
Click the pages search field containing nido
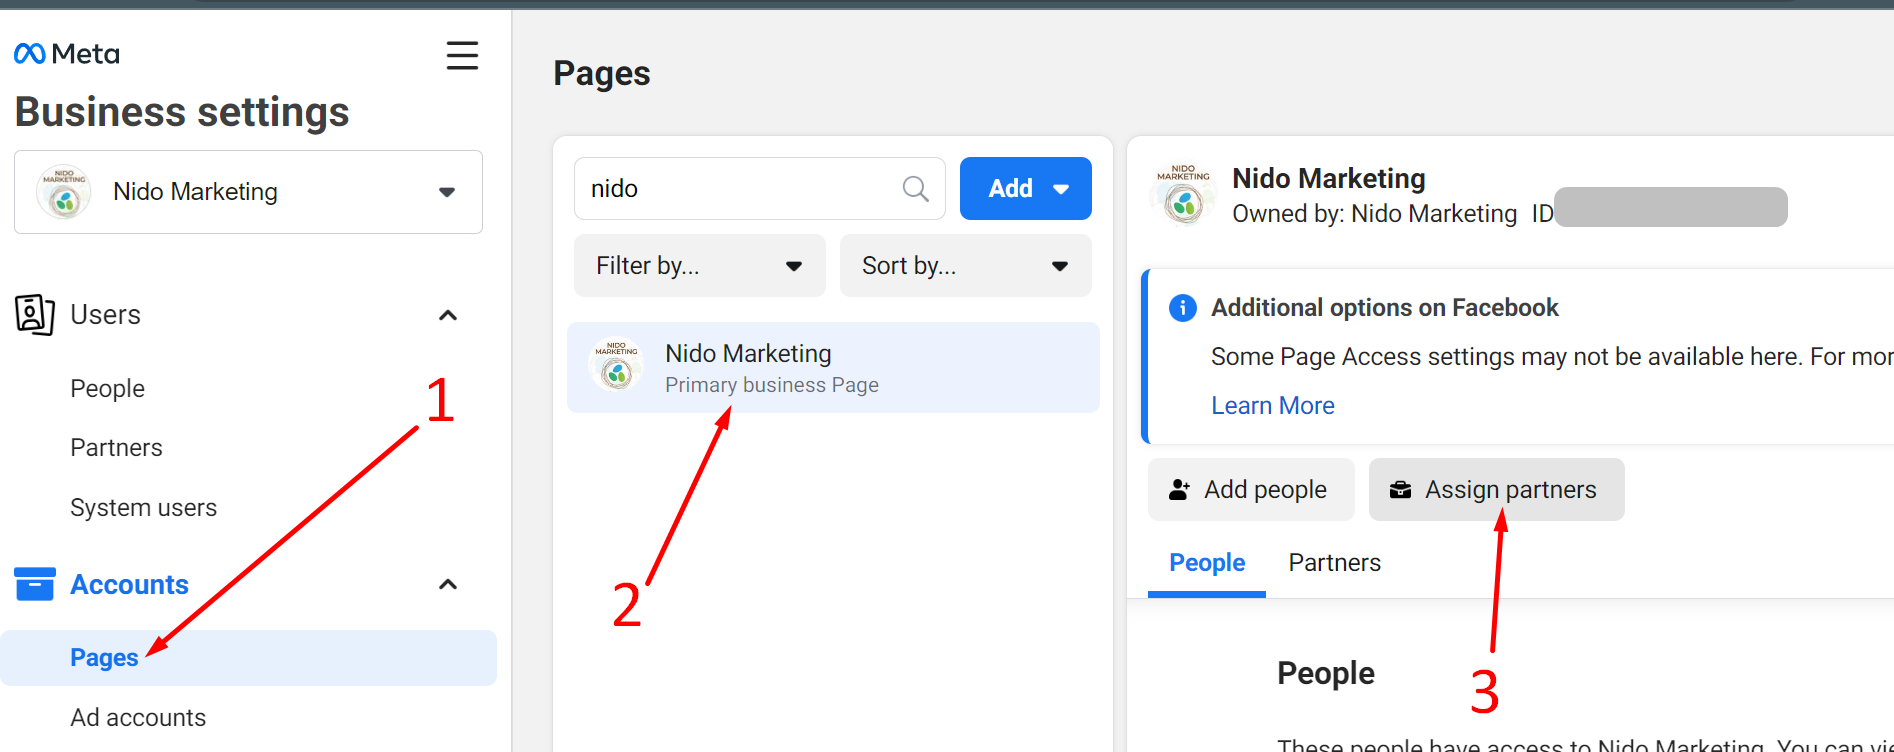coord(760,188)
